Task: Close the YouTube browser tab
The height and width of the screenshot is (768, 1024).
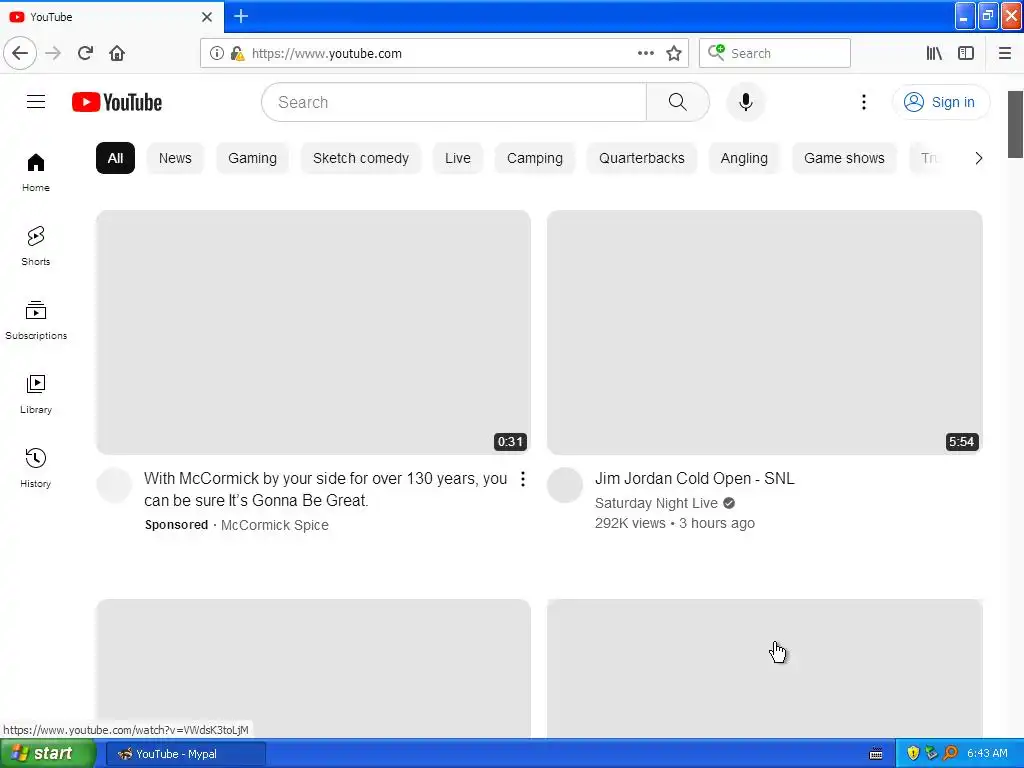Action: click(x=206, y=16)
